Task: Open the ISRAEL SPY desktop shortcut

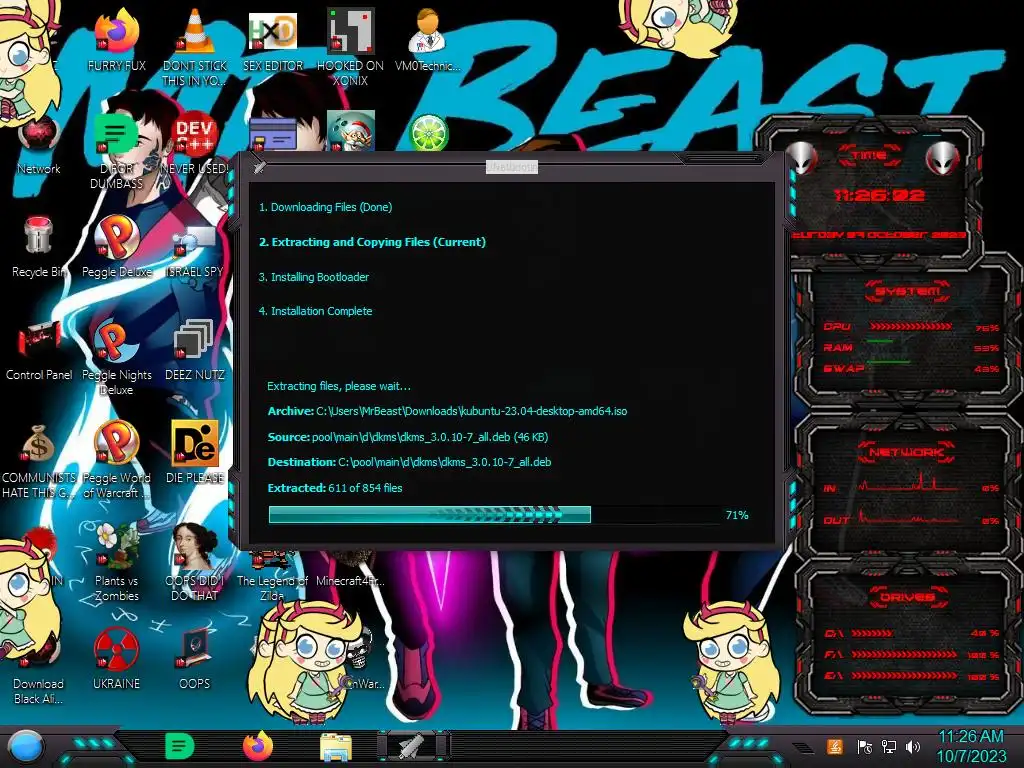Action: point(195,251)
